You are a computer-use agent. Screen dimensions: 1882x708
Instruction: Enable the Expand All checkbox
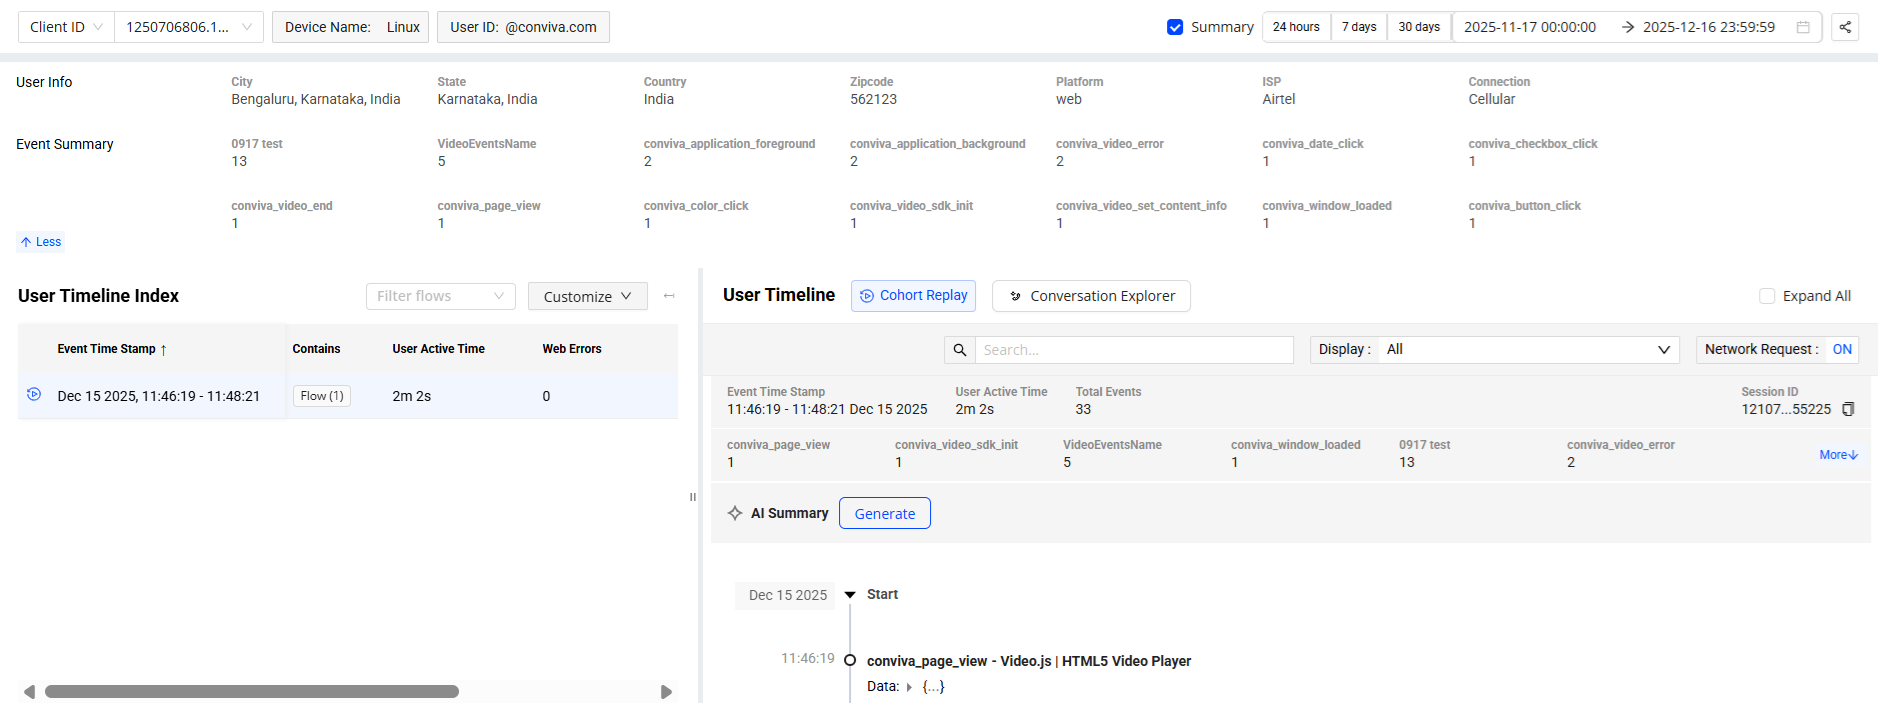click(x=1767, y=296)
